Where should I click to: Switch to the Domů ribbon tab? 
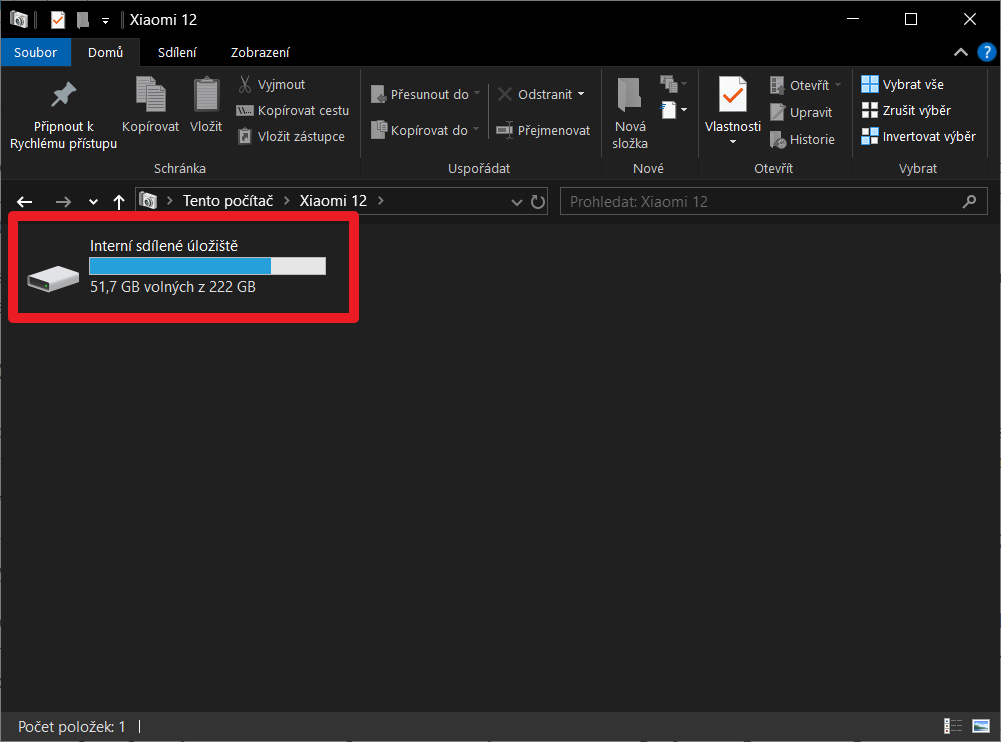(x=105, y=52)
